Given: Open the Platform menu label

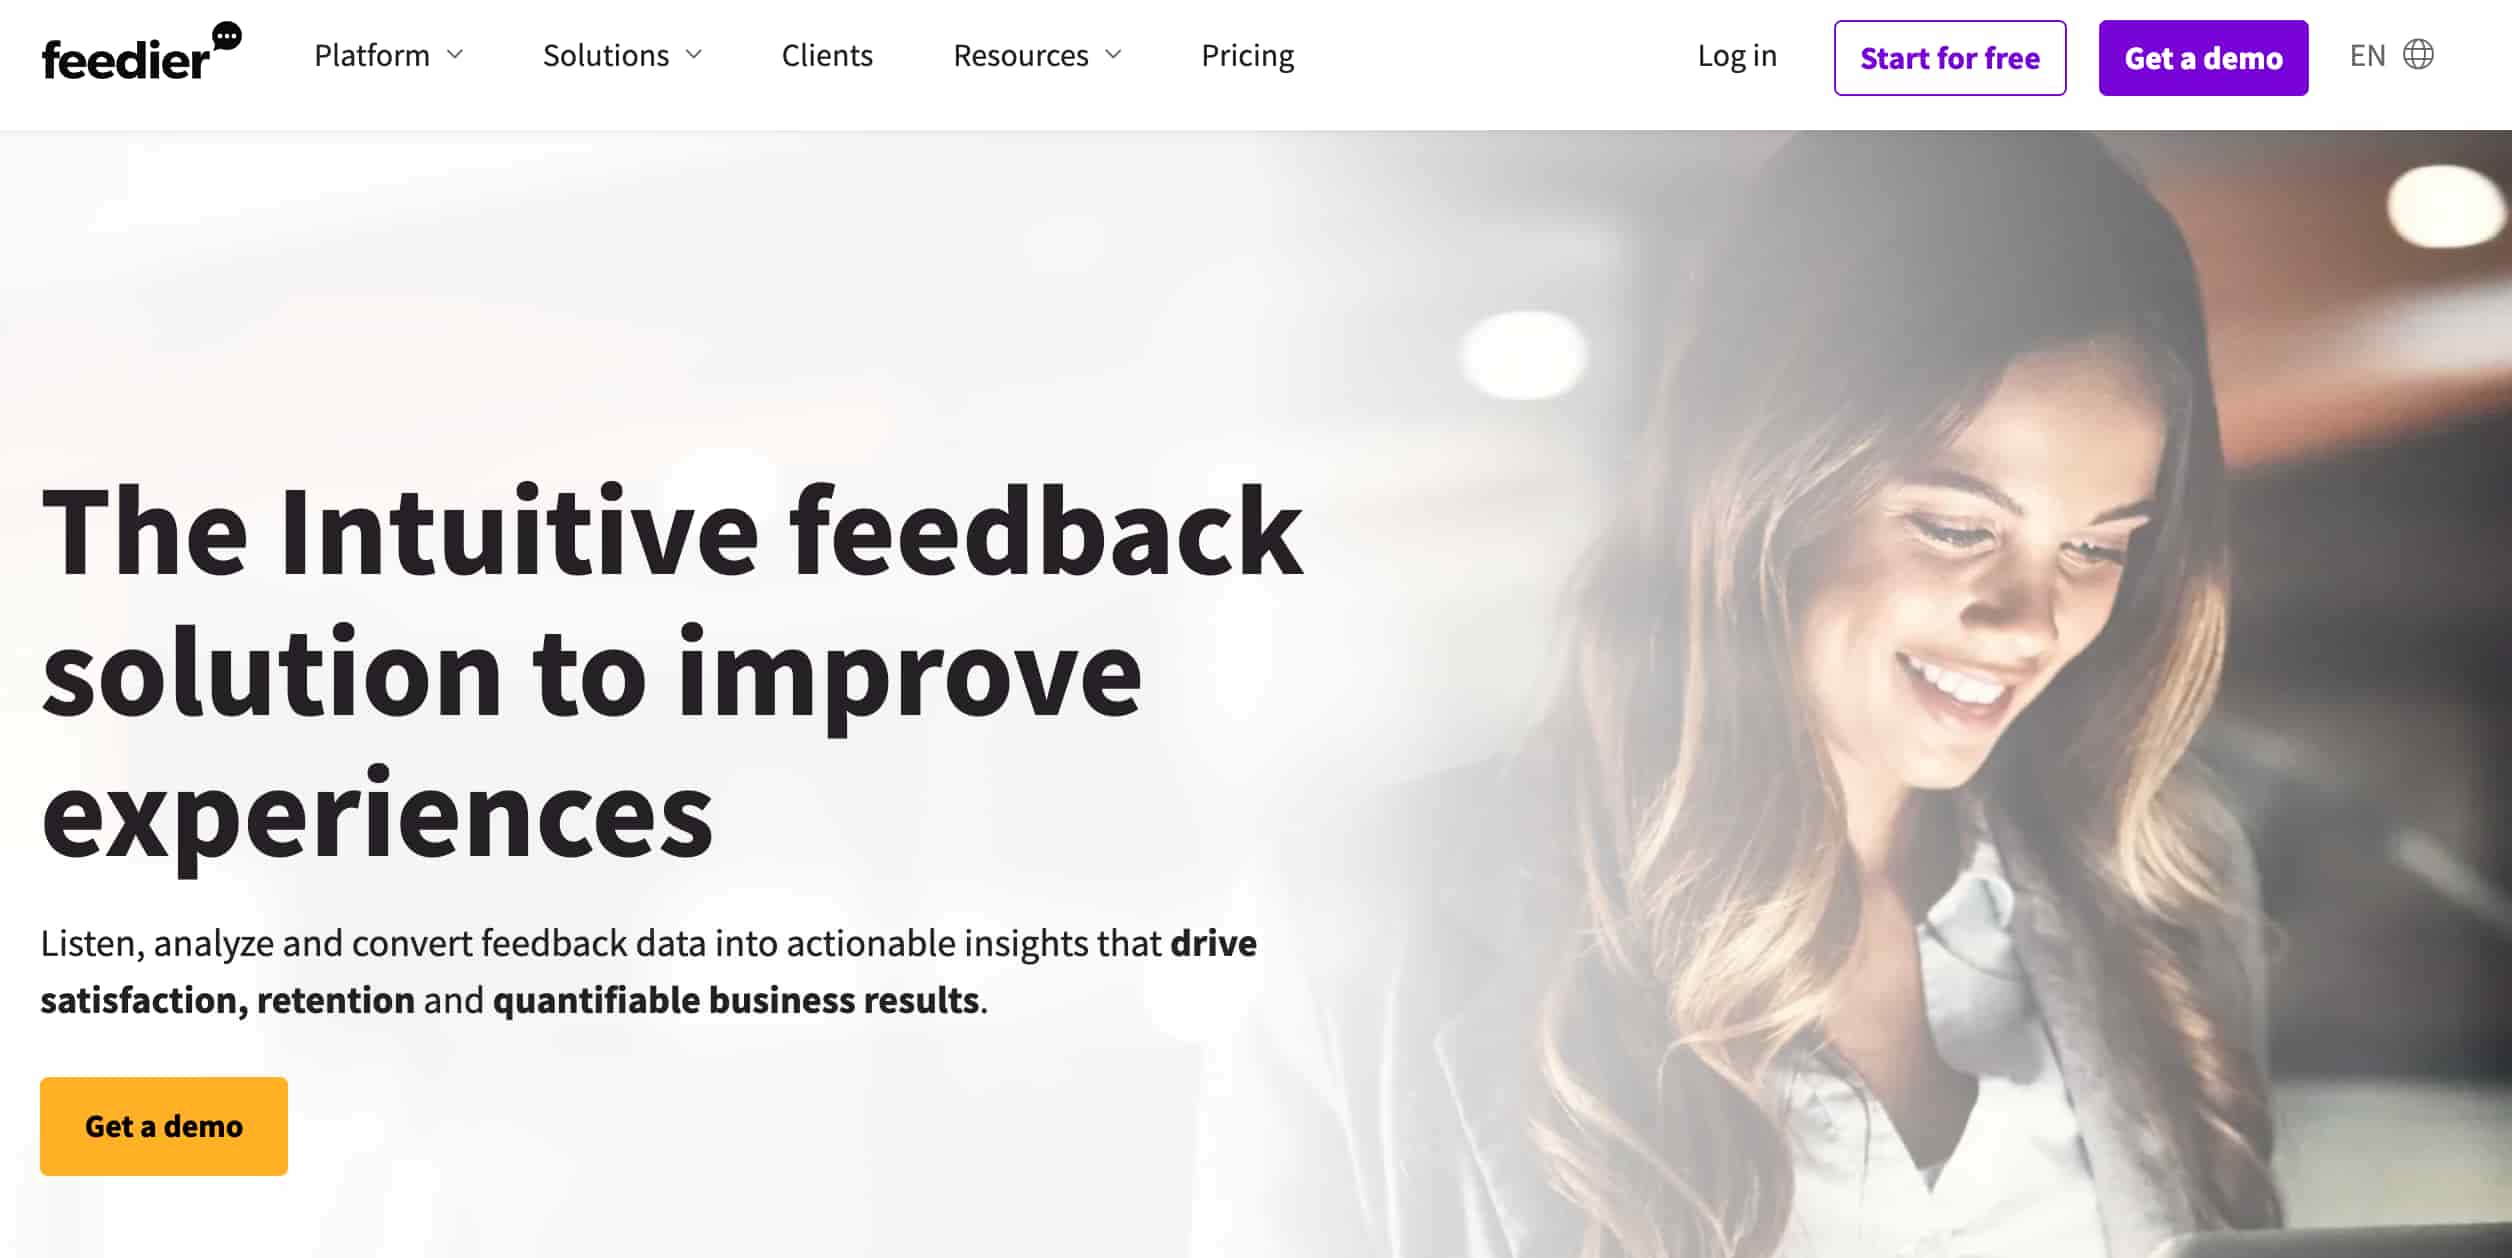Looking at the screenshot, I should click(372, 55).
